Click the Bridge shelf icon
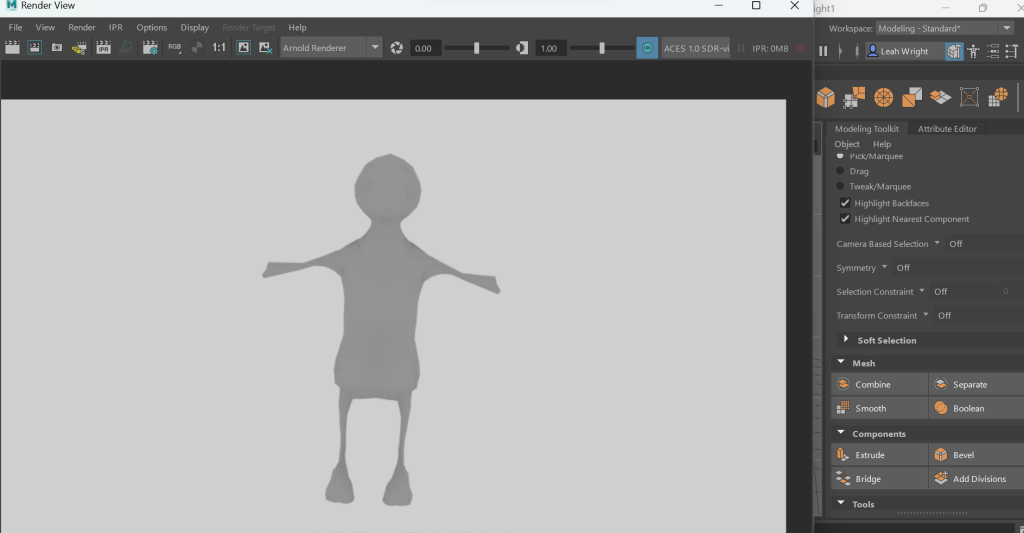This screenshot has width=1024, height=533. 854,97
